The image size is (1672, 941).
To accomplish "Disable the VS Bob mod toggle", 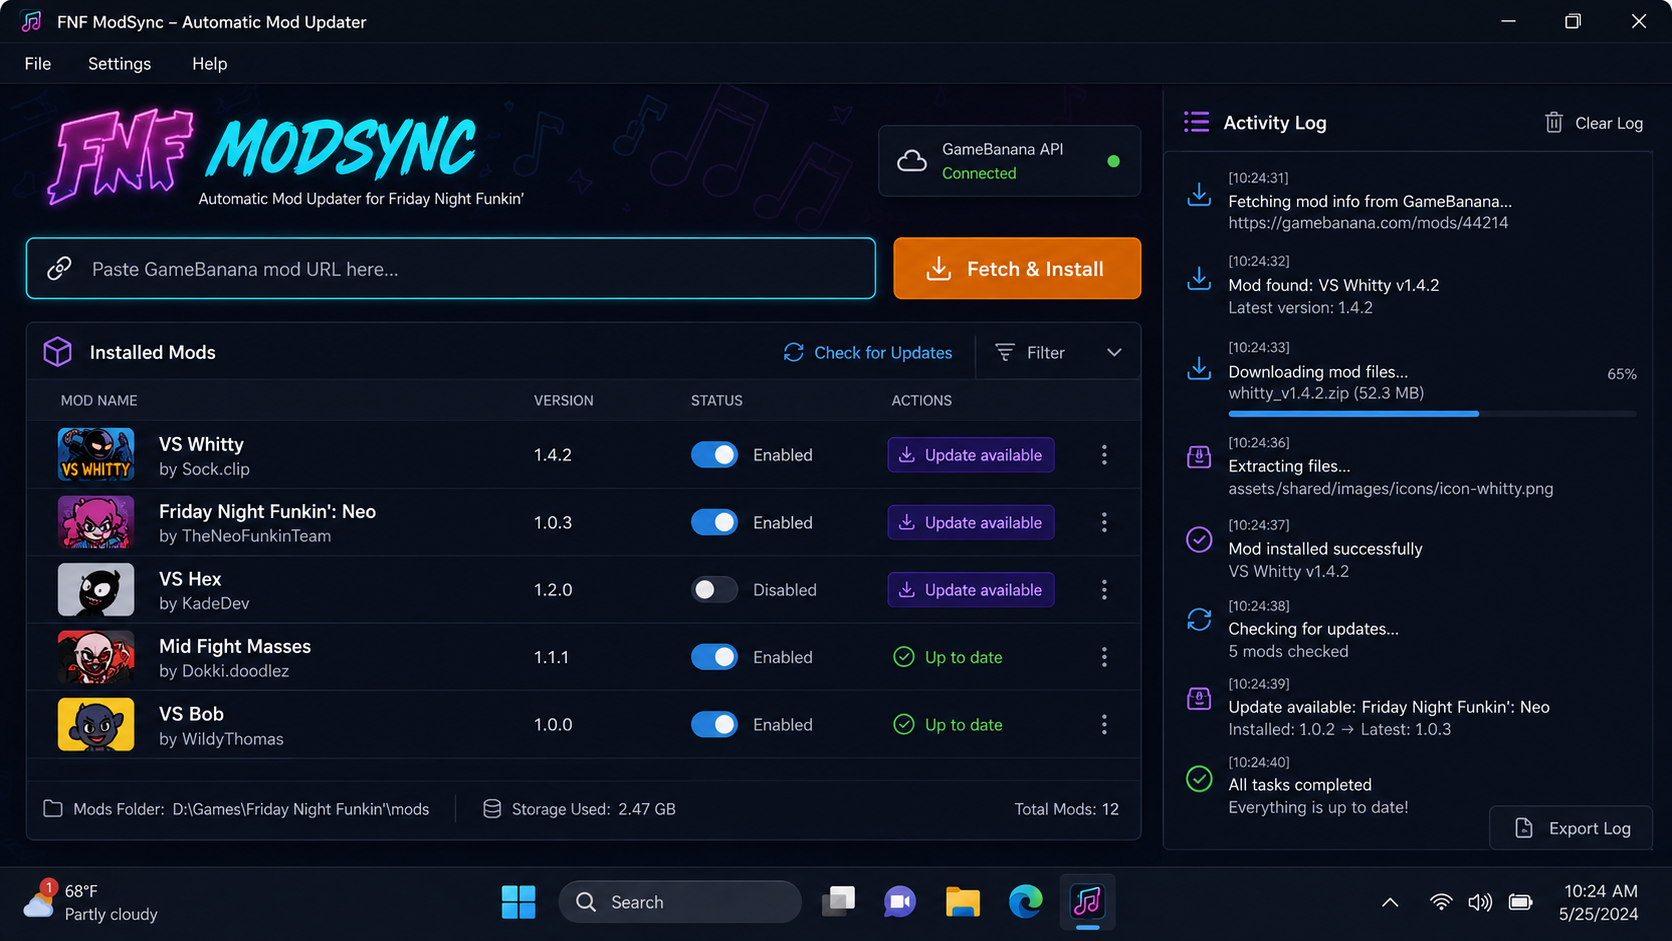I will tap(714, 725).
